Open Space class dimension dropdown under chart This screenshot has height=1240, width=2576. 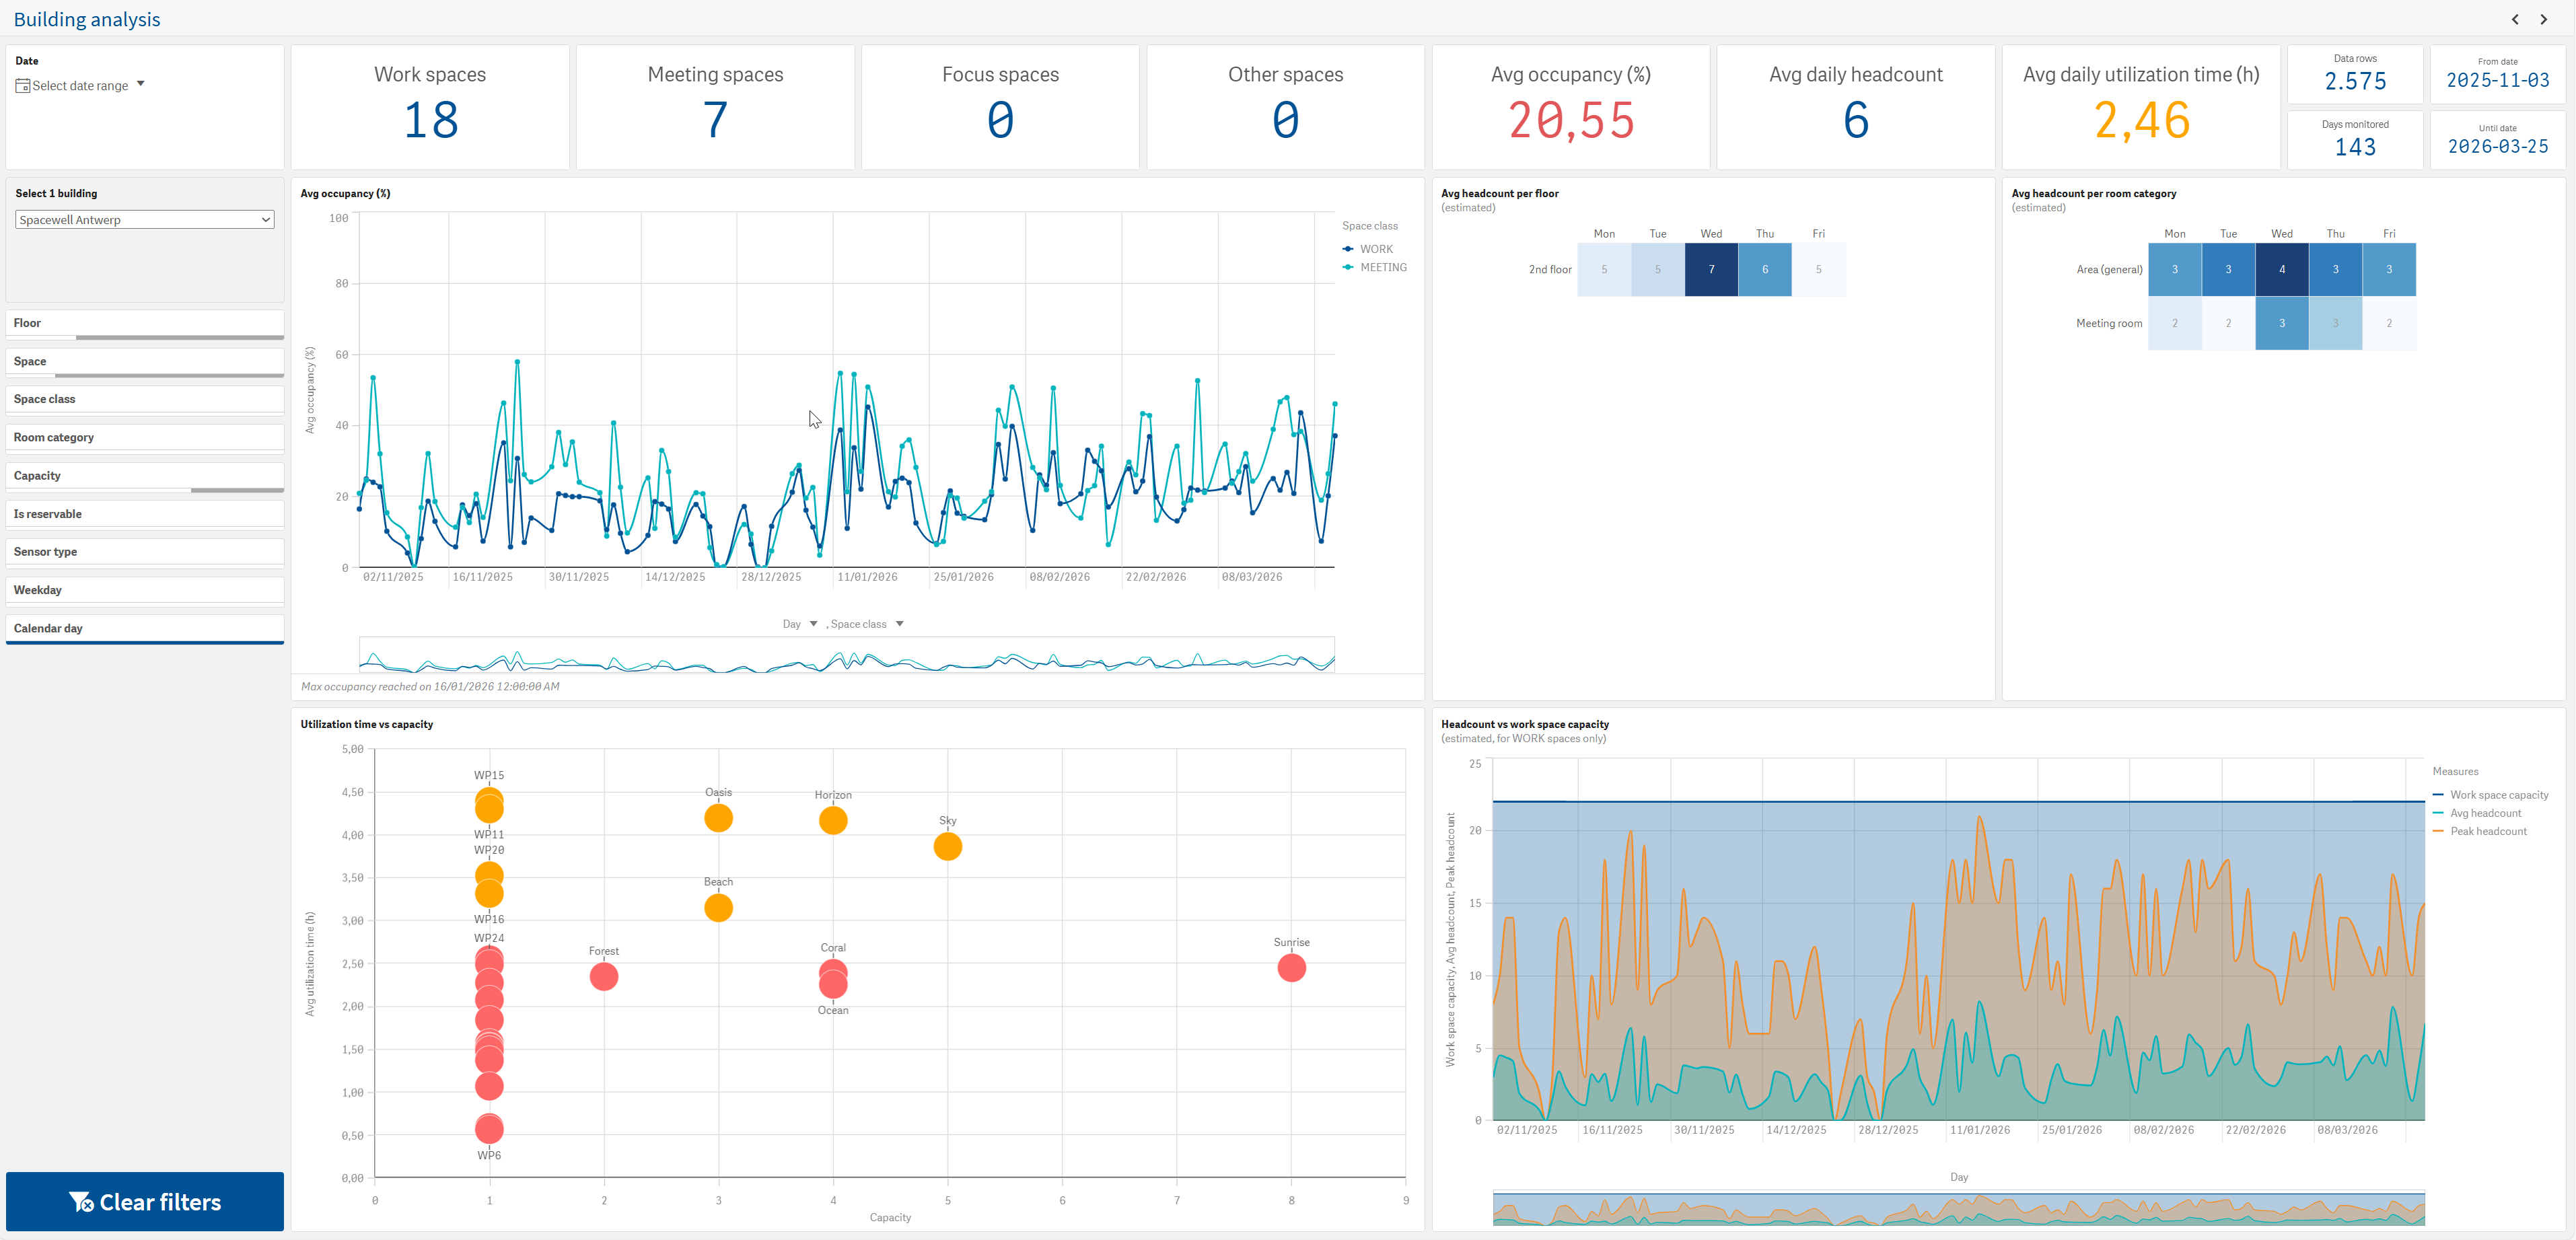[867, 624]
